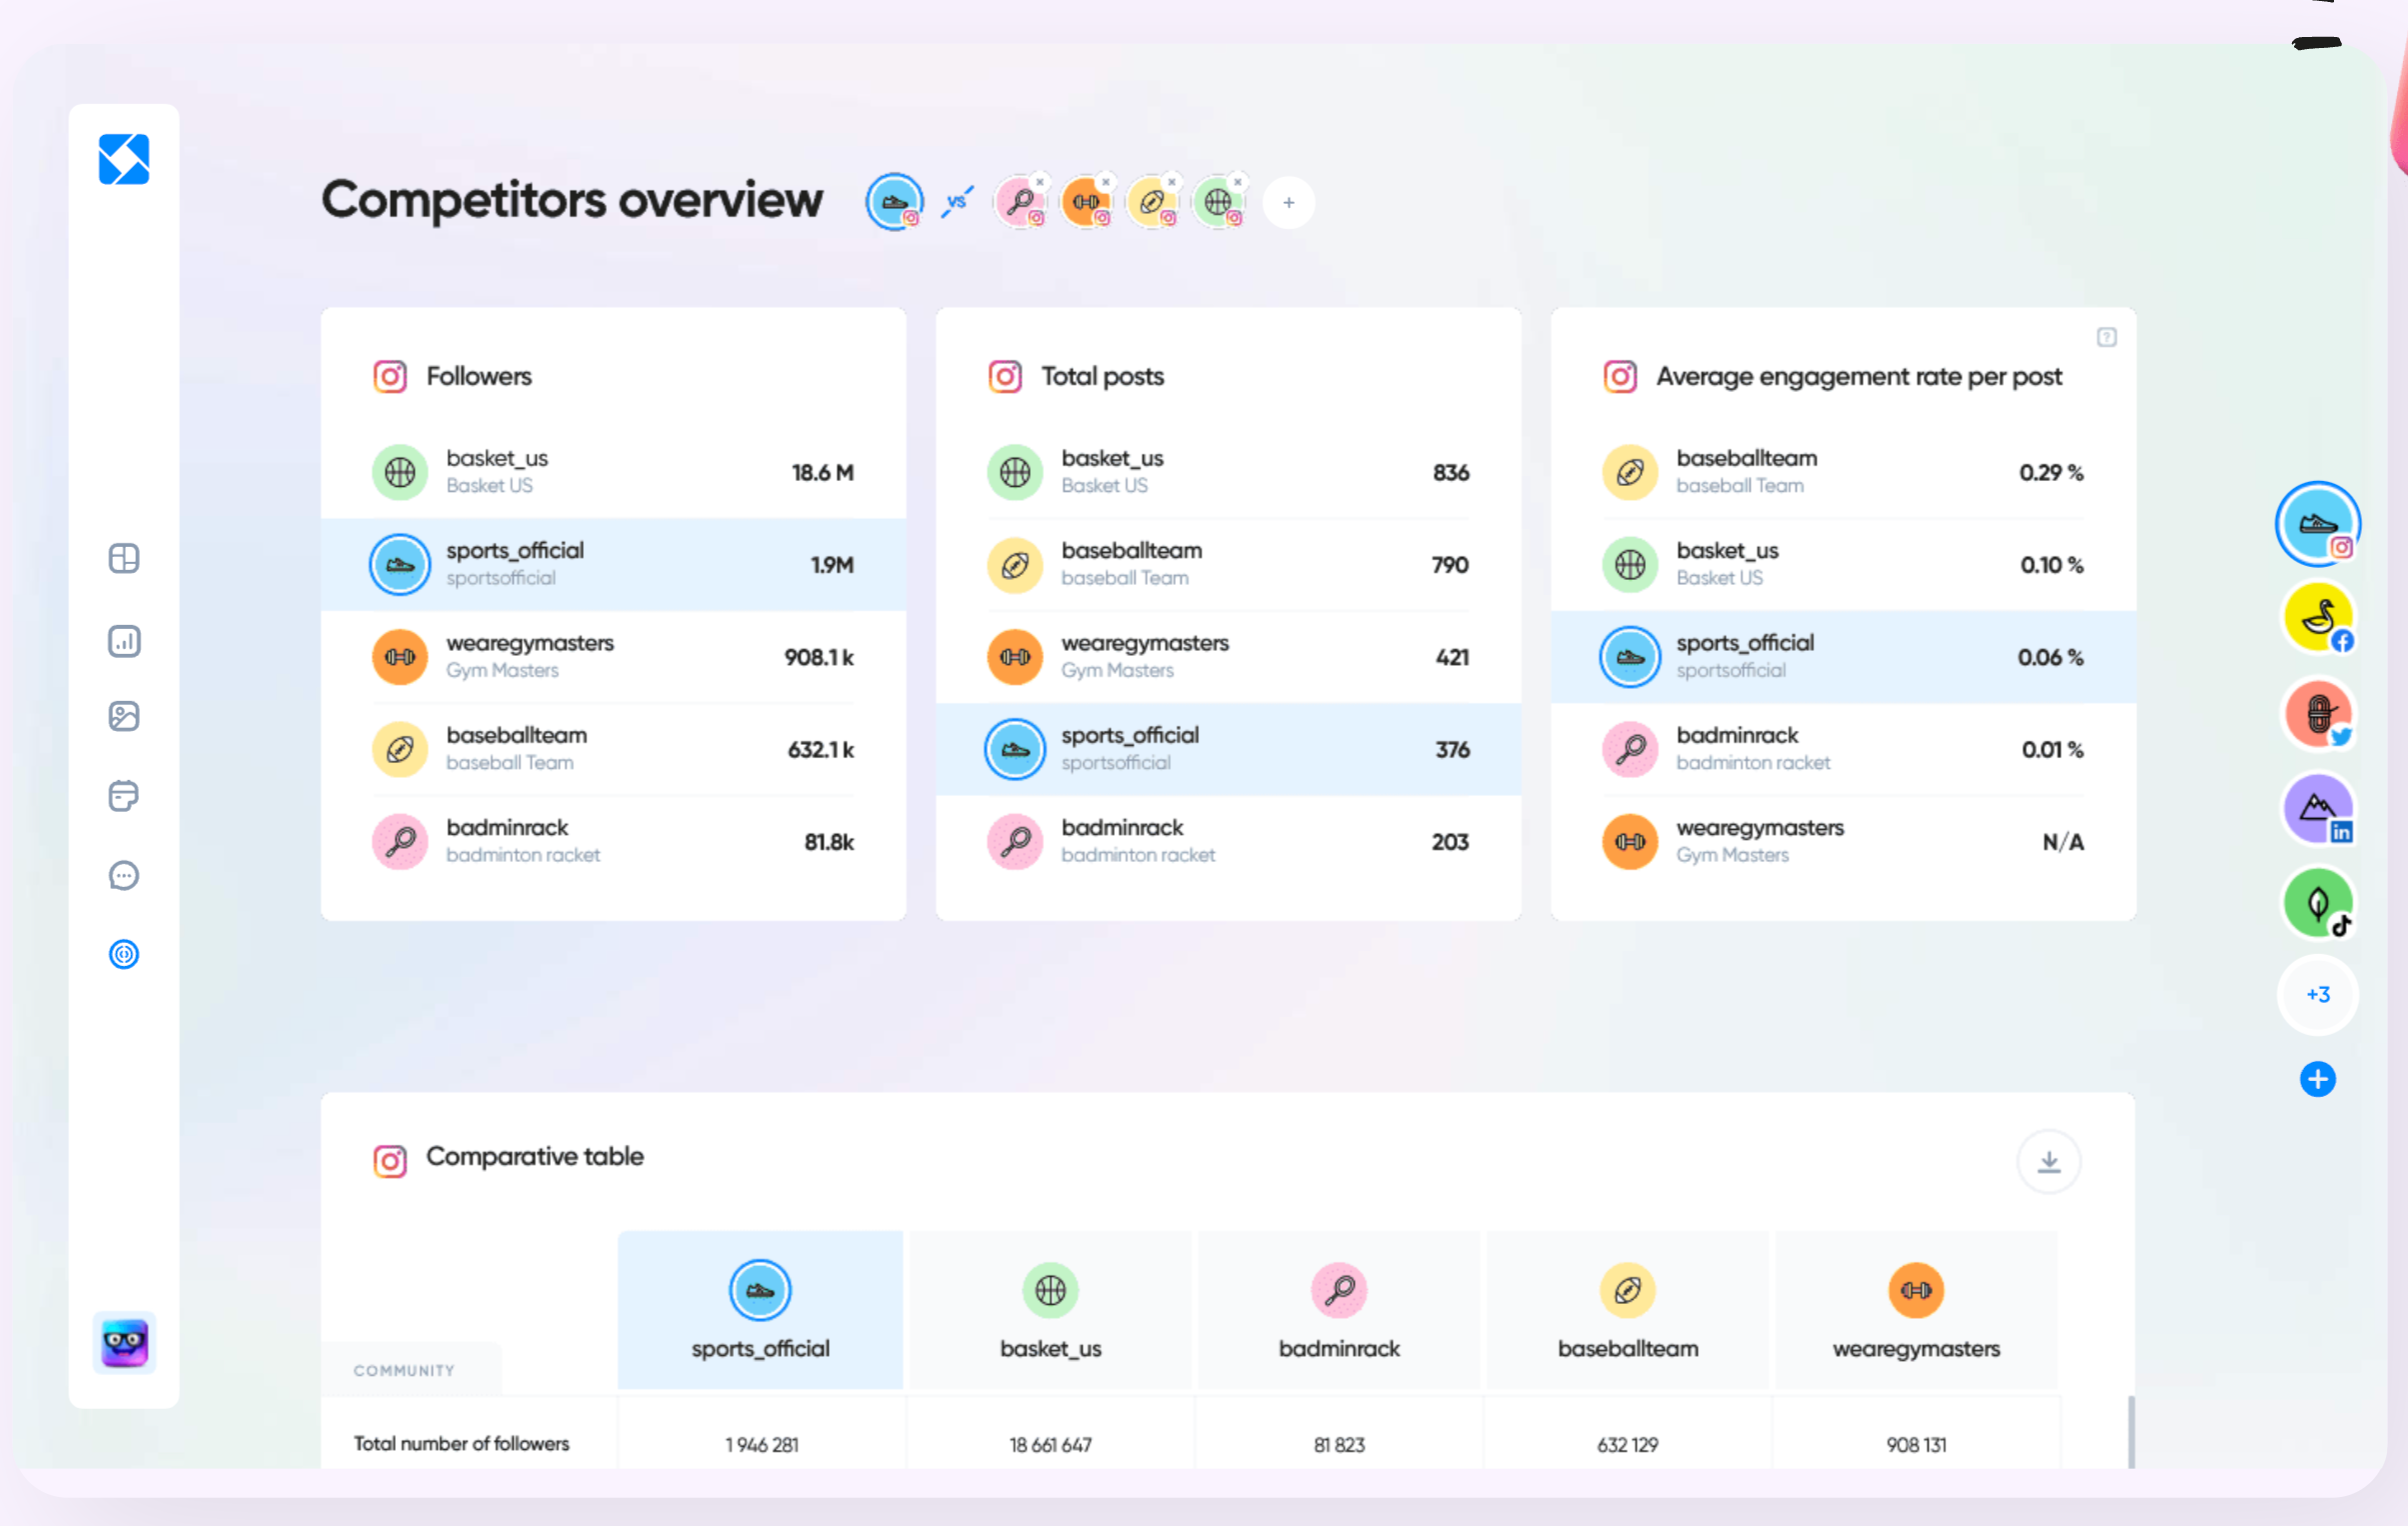Click the Instagram icon beside Comparative table title

coord(390,1161)
